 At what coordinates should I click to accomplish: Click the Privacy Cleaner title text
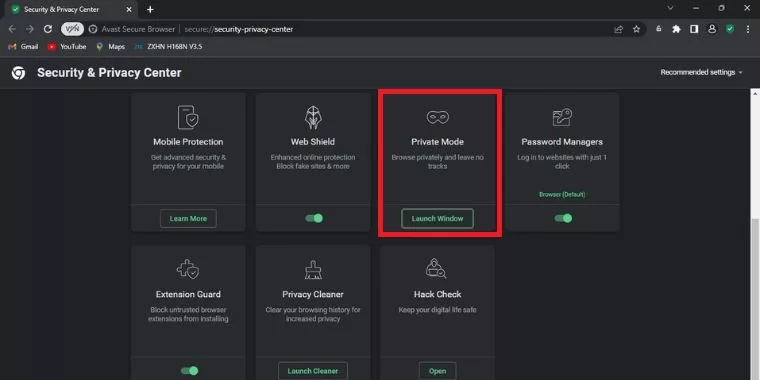(313, 294)
